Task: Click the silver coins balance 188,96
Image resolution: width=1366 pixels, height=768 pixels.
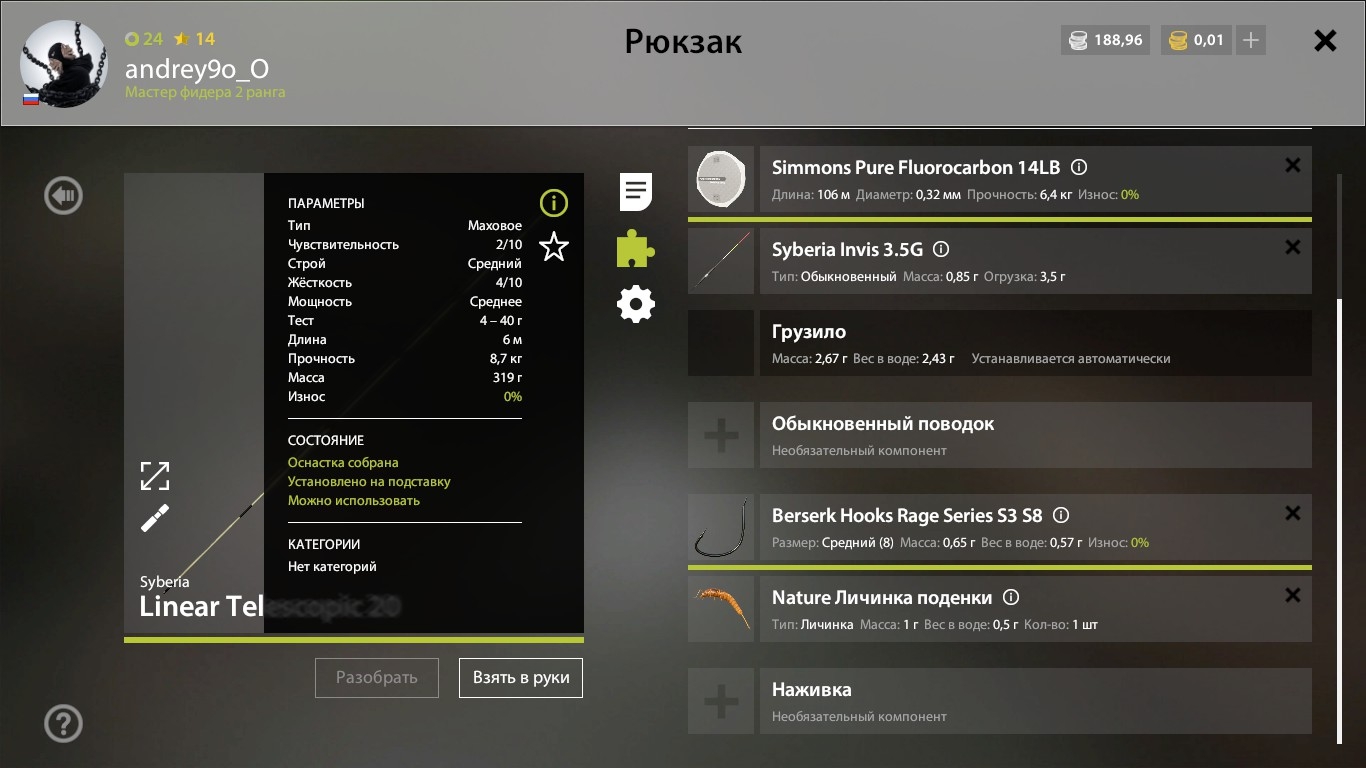Action: coord(1106,41)
